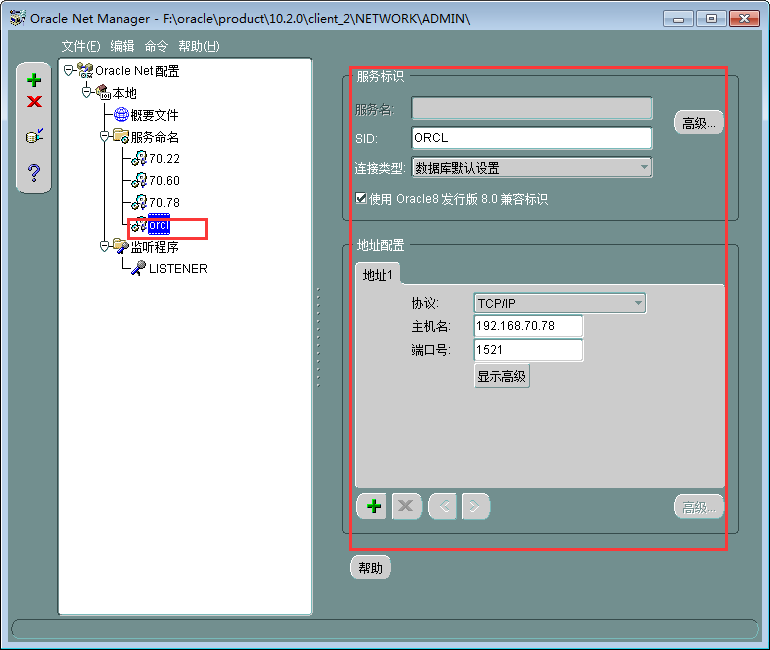Screen dimensions: 770x650
Task: Click the 监听程序 folder icon
Action: (x=121, y=246)
